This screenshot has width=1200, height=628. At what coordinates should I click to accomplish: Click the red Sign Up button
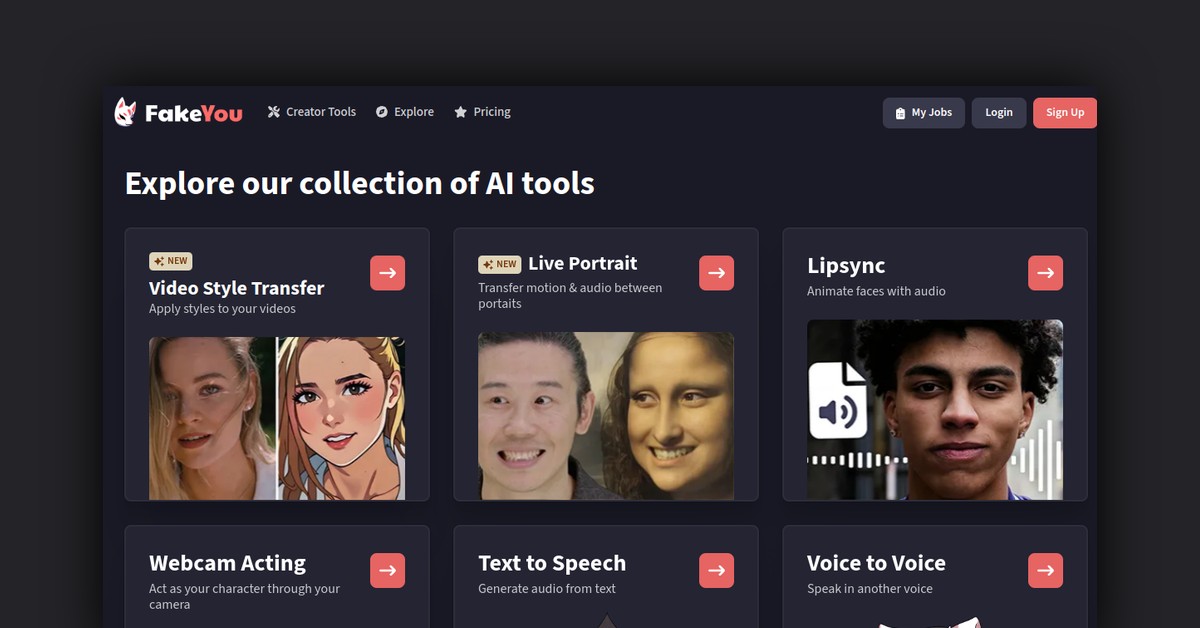click(1064, 113)
